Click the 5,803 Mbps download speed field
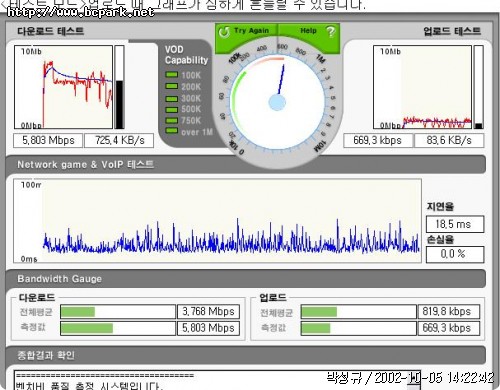The image size is (500, 390). pyautogui.click(x=48, y=140)
